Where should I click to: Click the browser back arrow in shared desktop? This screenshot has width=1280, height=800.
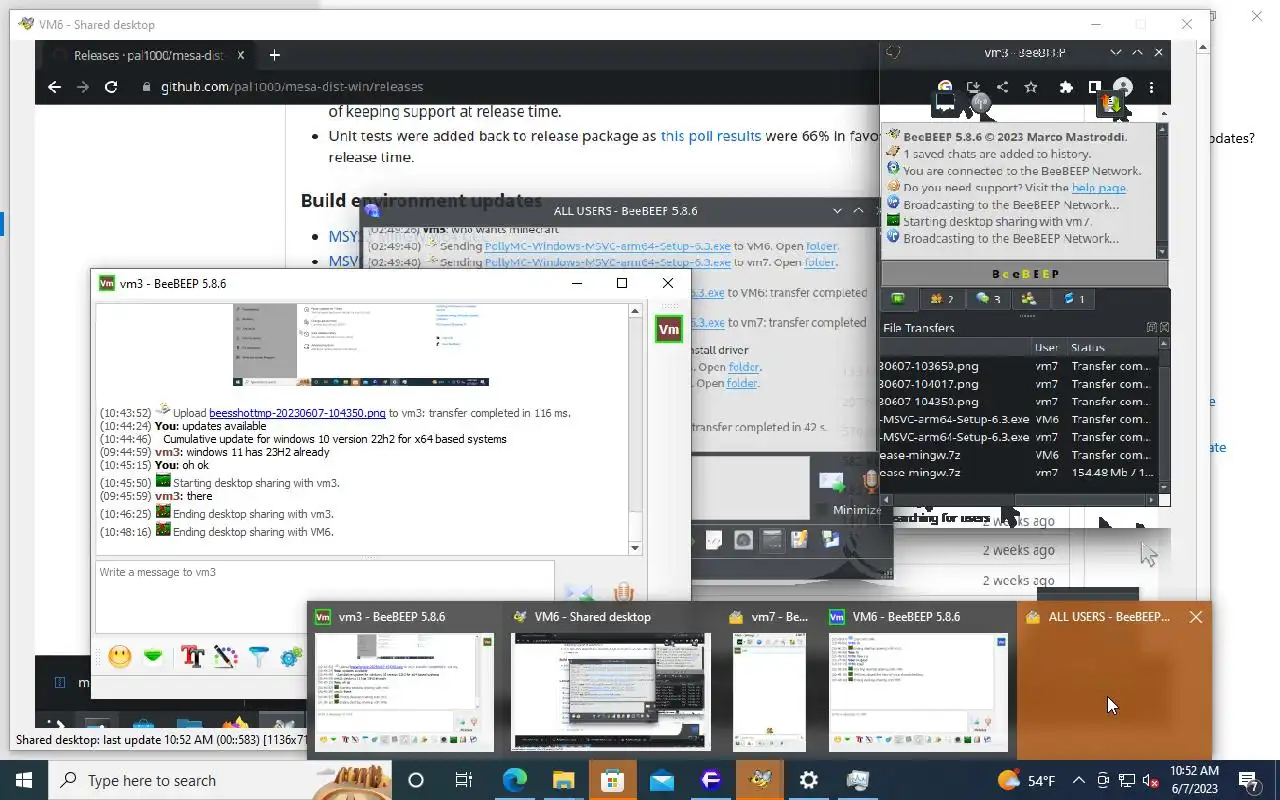[54, 87]
